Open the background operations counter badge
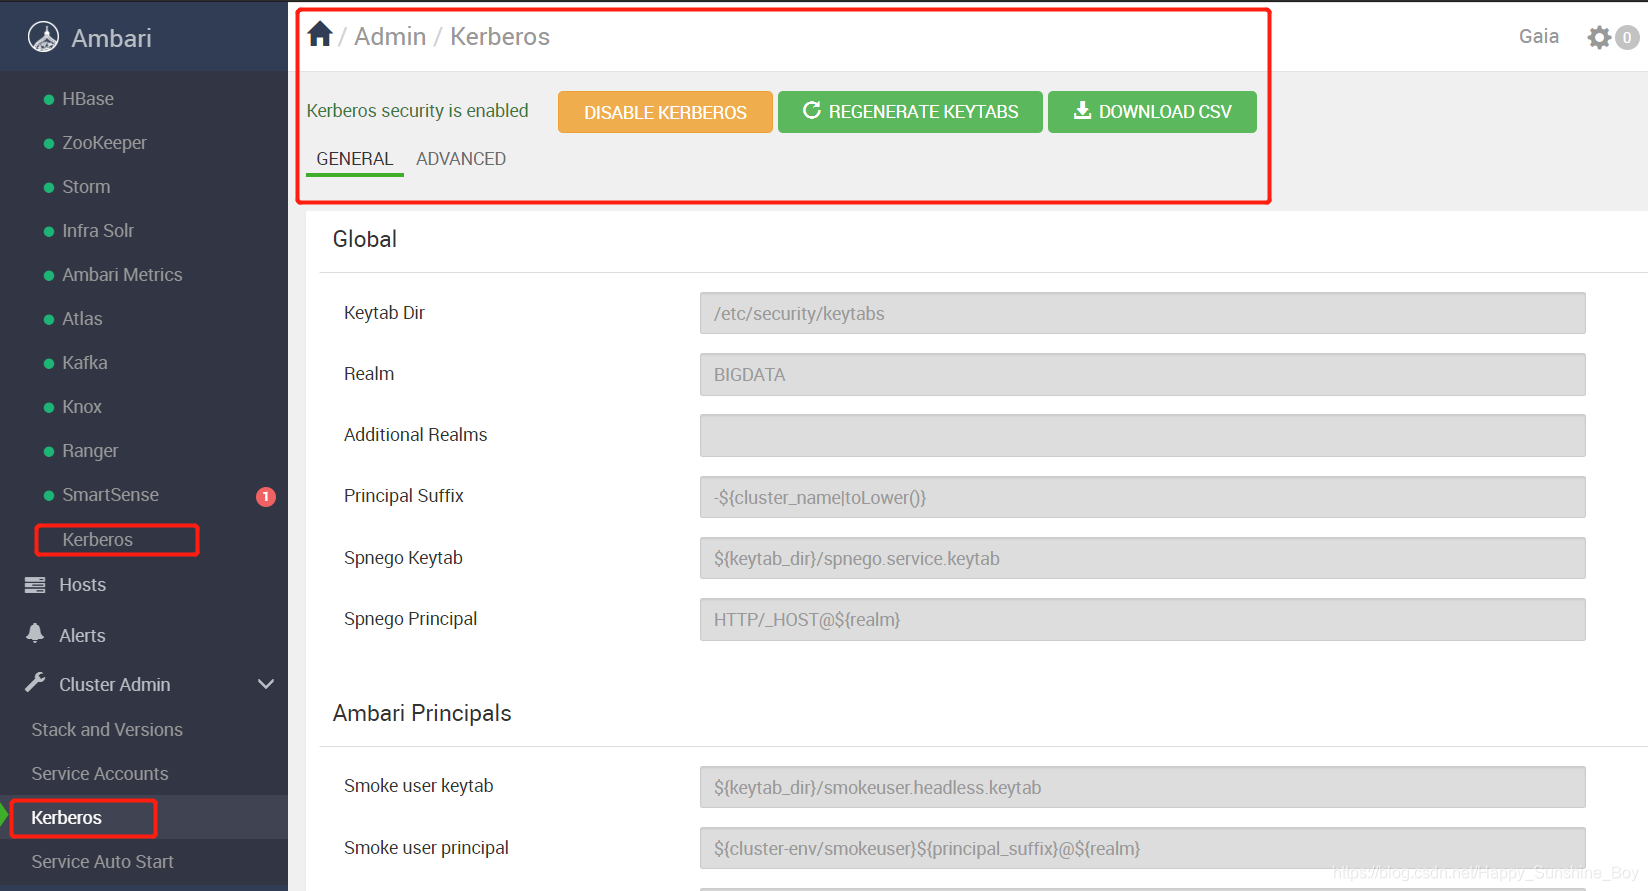This screenshot has width=1648, height=891. 1627,38
